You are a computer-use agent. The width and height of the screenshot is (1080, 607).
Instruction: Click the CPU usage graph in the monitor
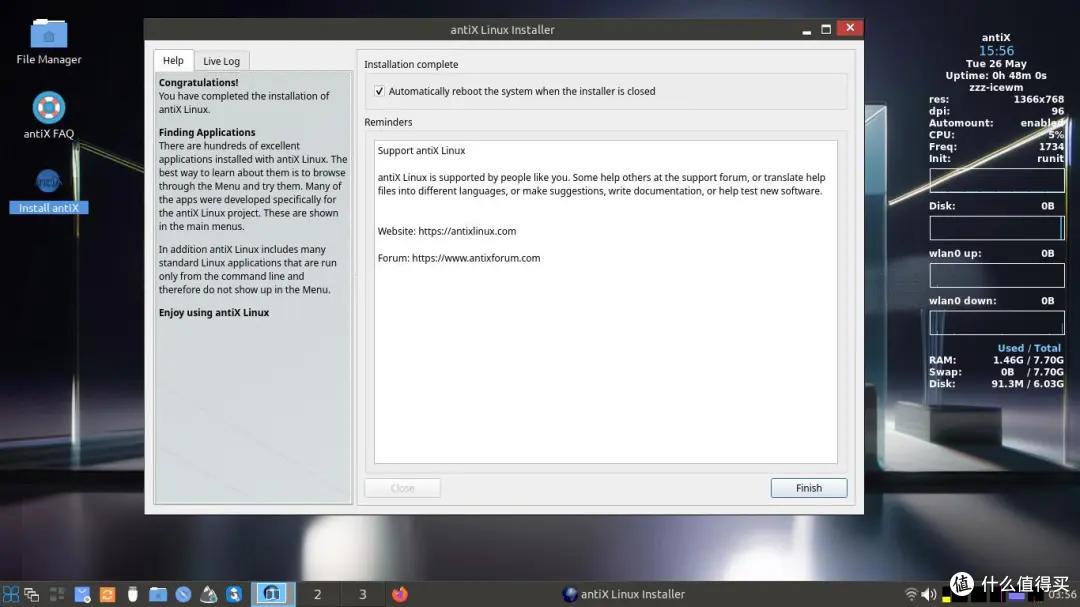click(x=997, y=181)
